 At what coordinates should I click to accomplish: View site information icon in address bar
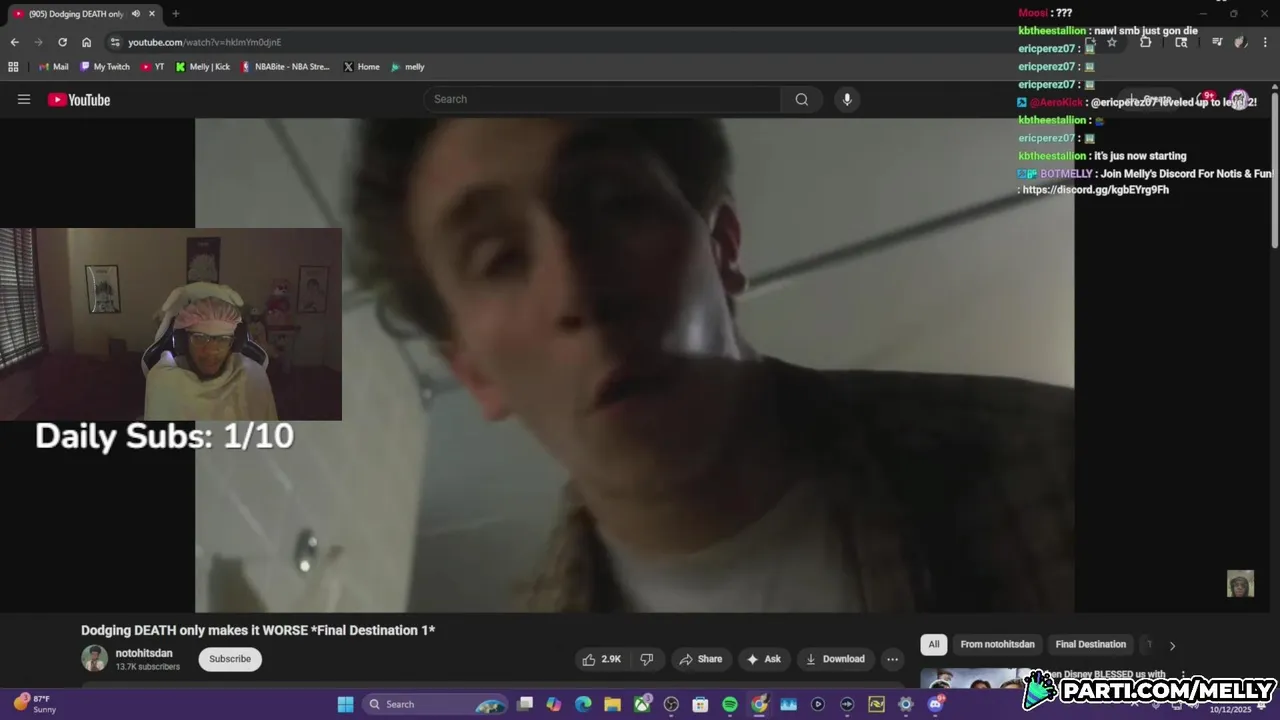(115, 42)
